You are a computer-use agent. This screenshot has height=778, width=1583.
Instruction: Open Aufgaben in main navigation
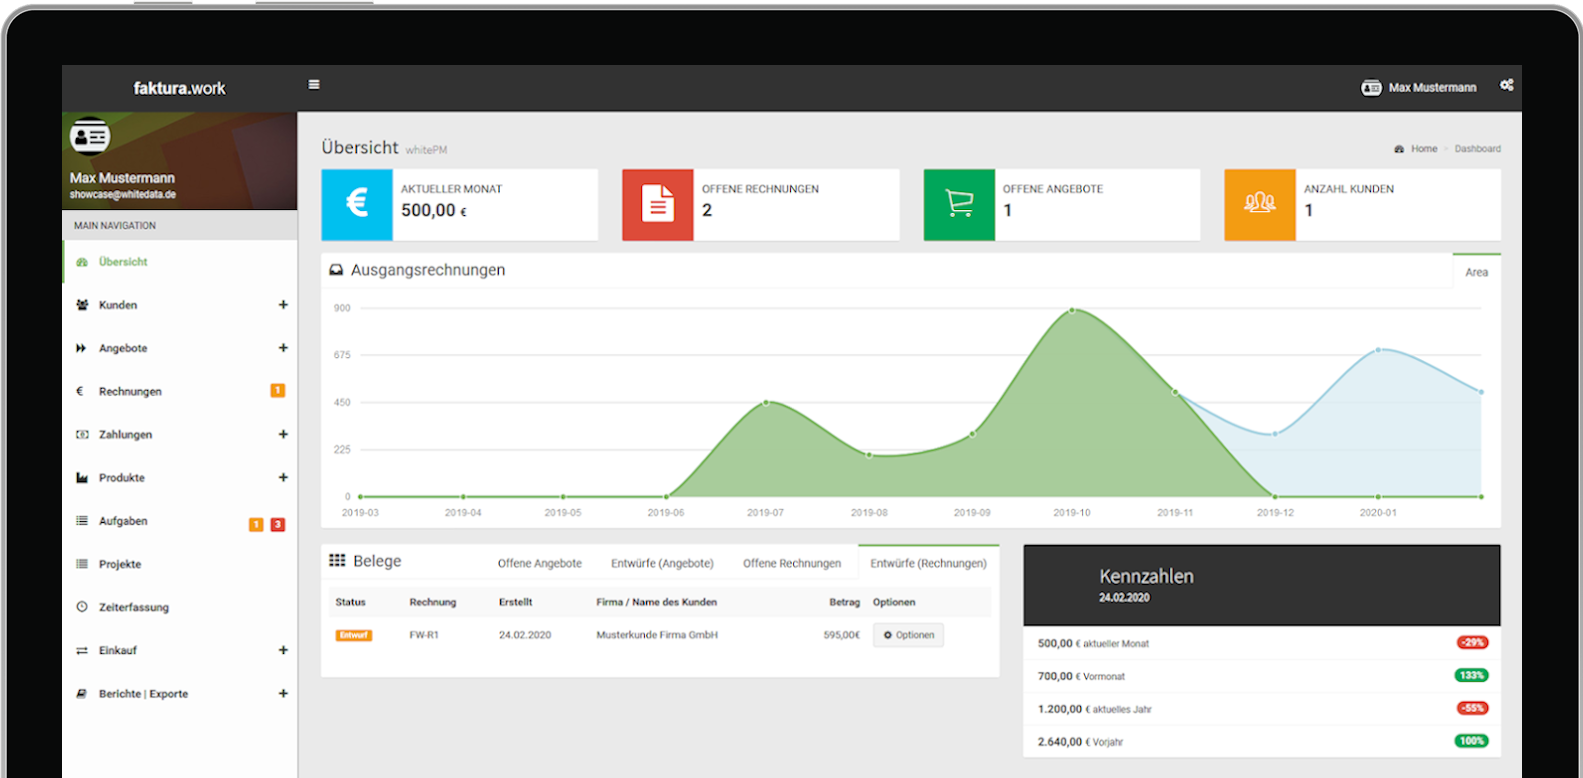(180, 521)
